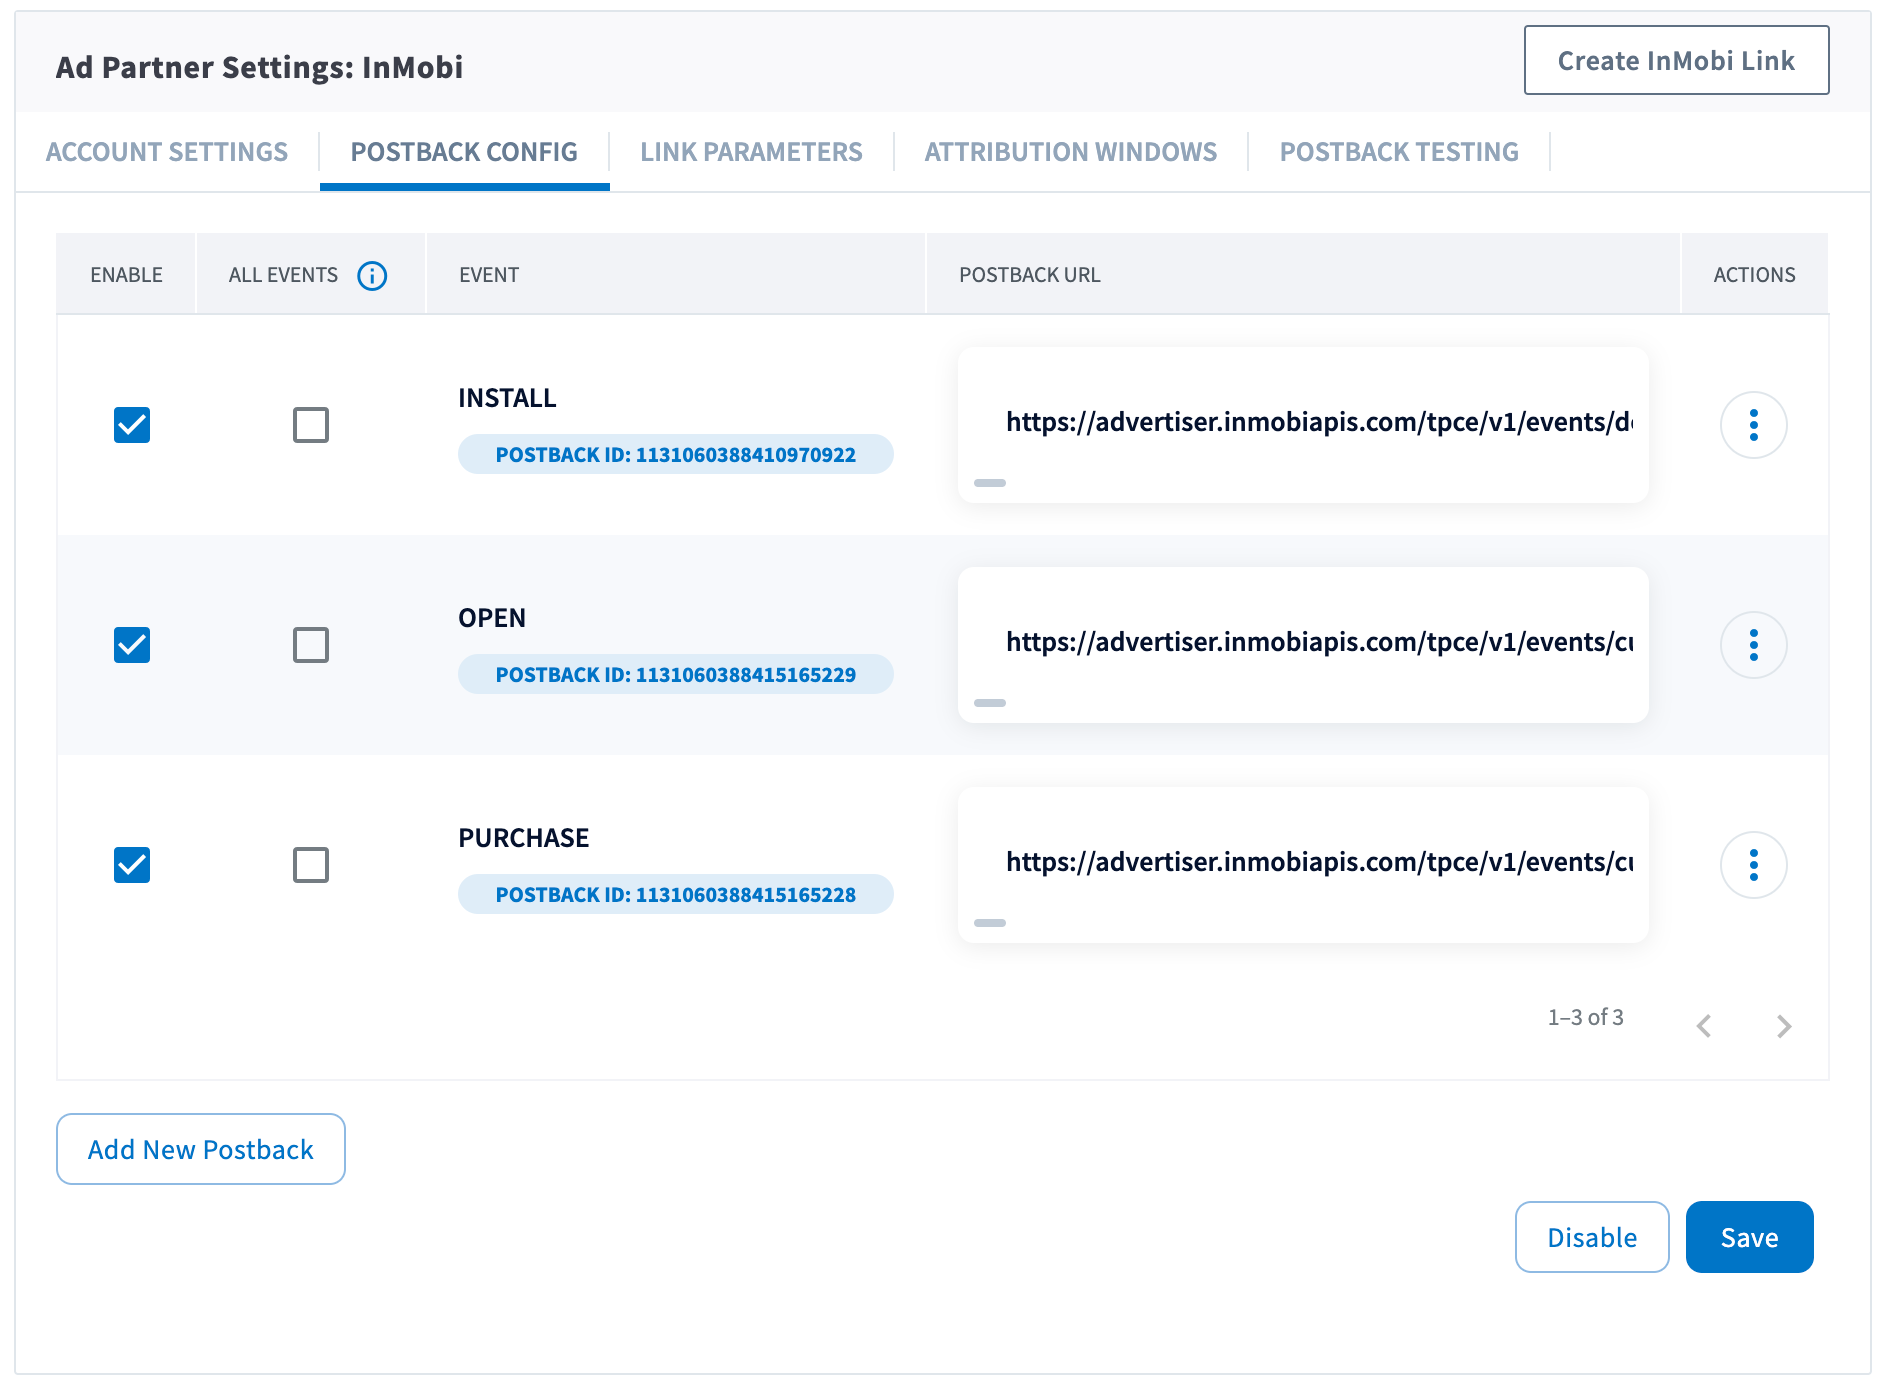Click the PURCHASE URL horizontal scrollbar thumb
The image size is (1886, 1394).
click(990, 923)
